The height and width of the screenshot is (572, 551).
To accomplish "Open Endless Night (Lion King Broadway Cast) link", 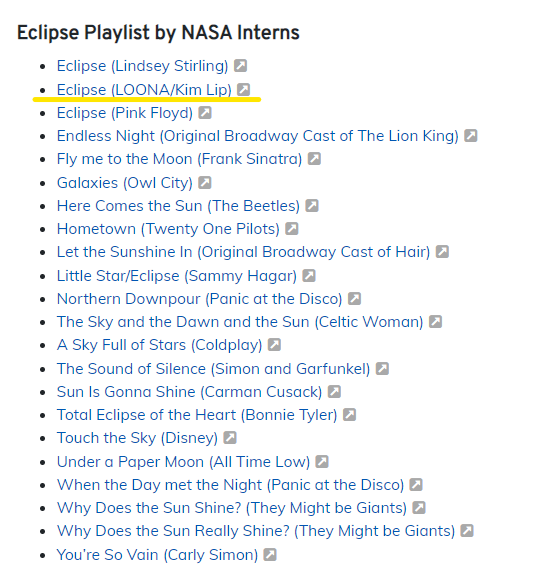I will [x=258, y=136].
